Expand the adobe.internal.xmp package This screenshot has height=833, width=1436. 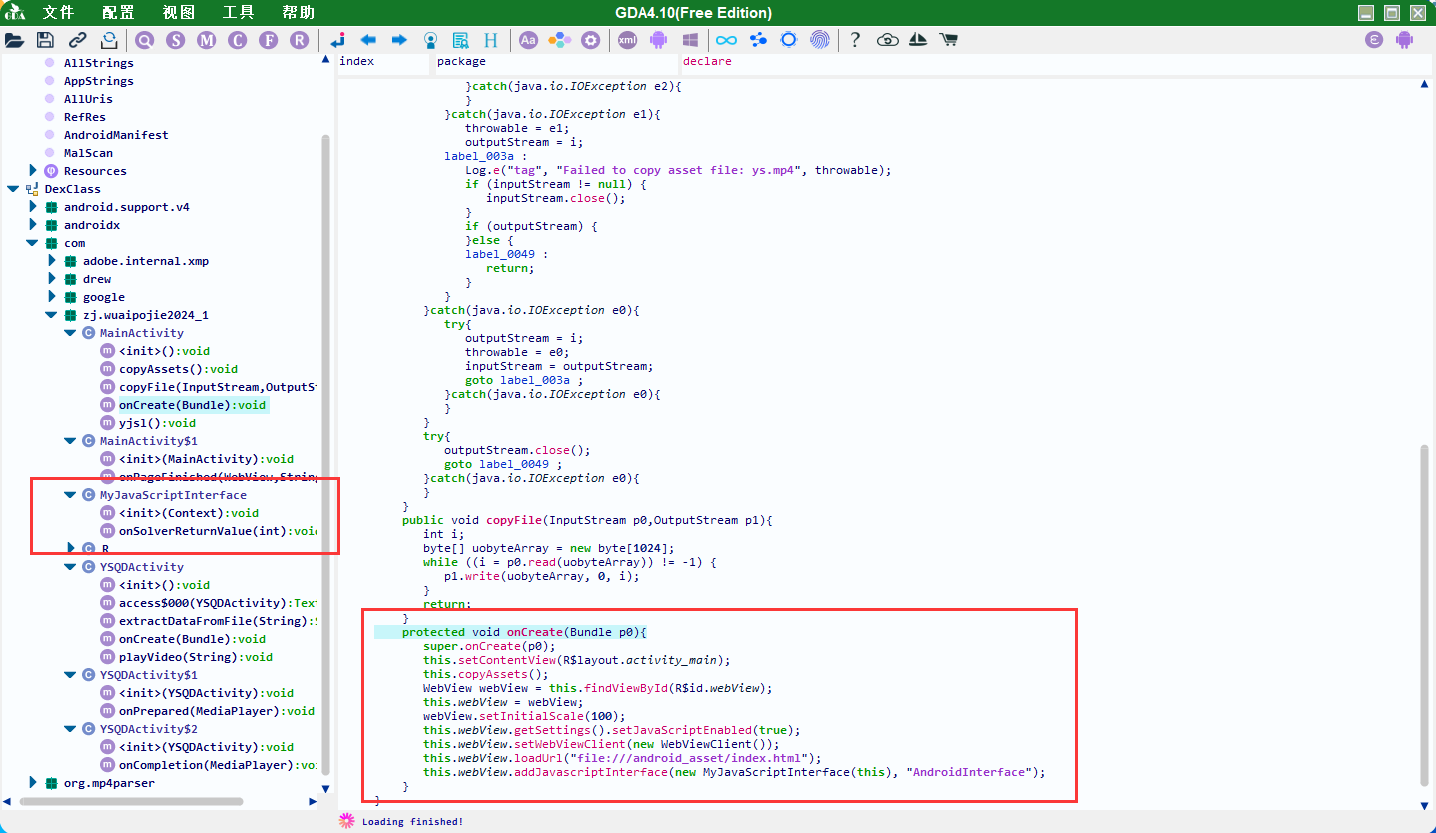52,261
